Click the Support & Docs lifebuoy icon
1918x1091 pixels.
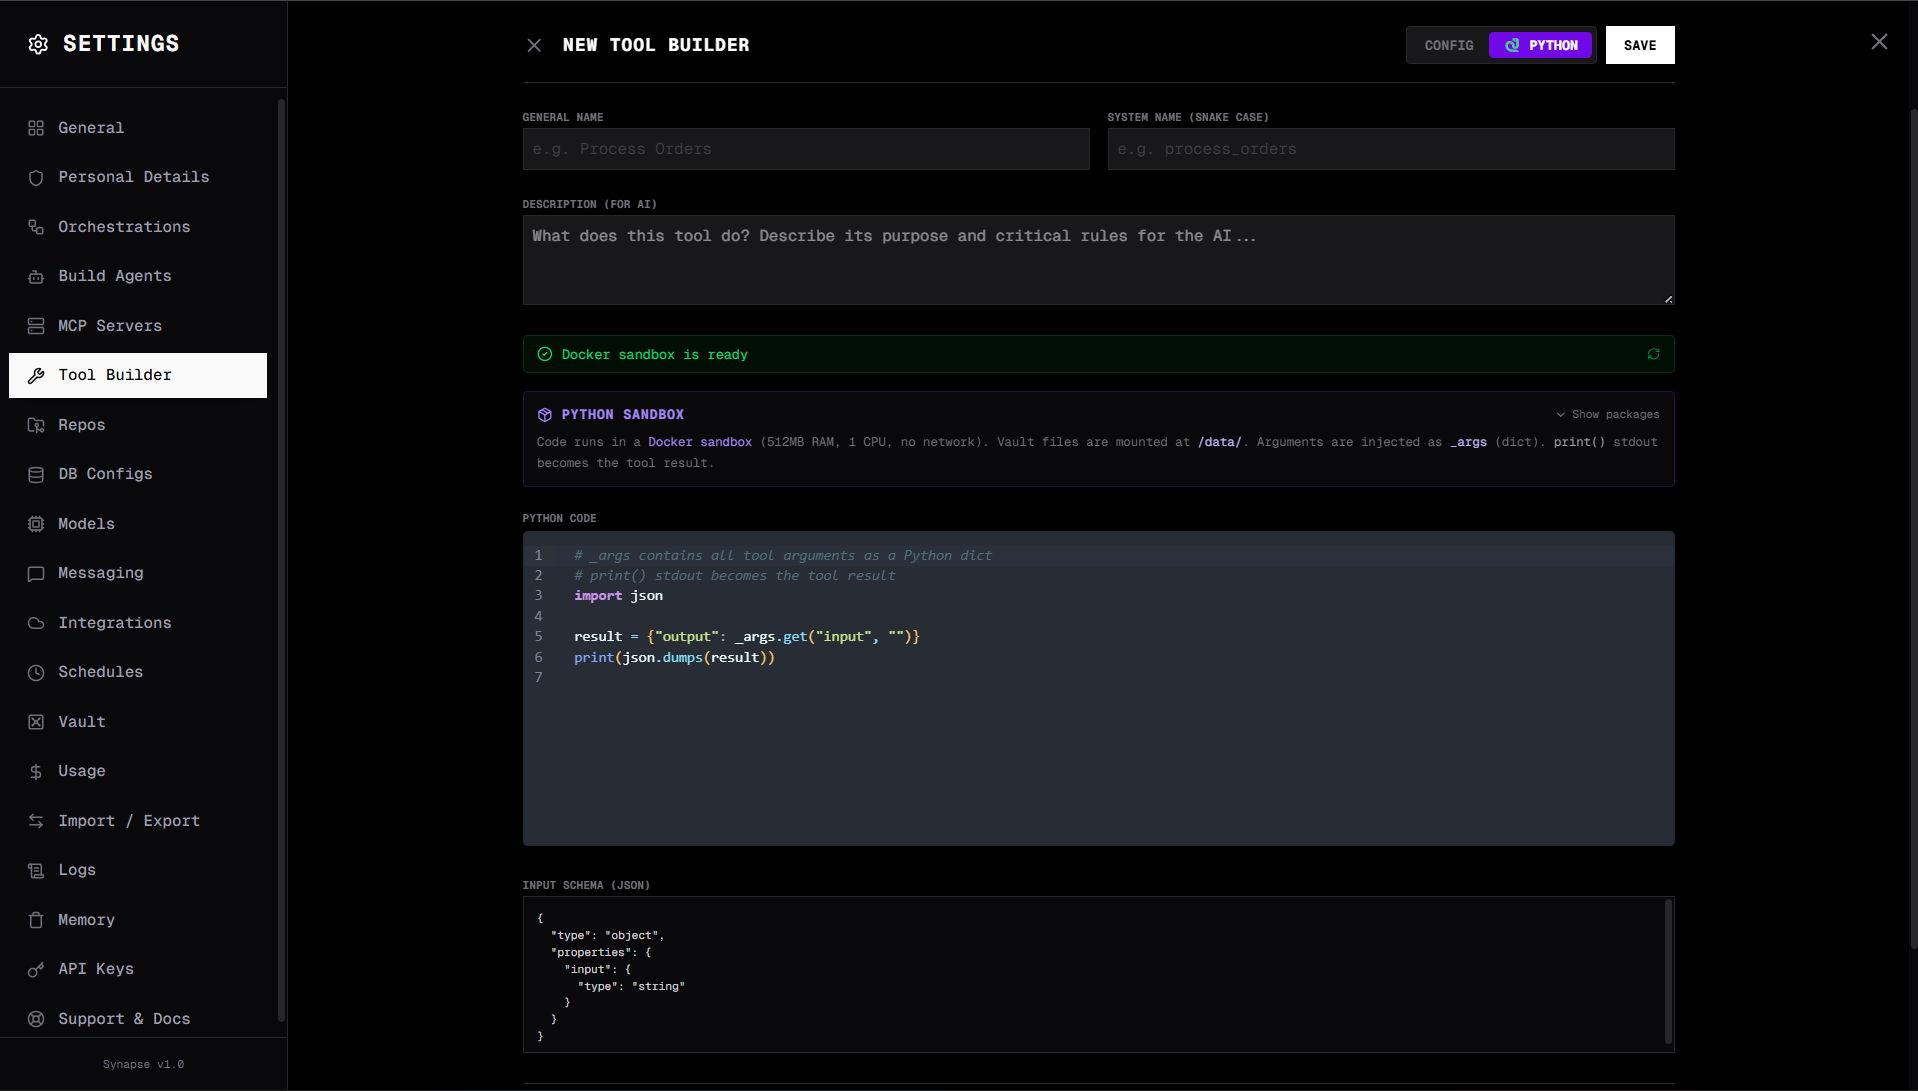tap(36, 1019)
